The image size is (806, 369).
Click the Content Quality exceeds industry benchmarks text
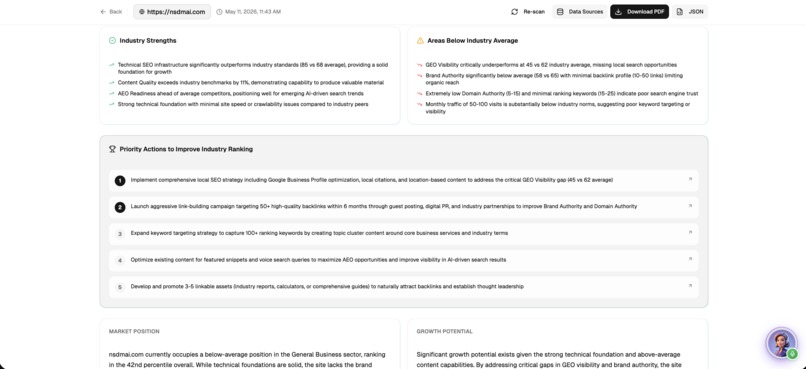coord(251,83)
